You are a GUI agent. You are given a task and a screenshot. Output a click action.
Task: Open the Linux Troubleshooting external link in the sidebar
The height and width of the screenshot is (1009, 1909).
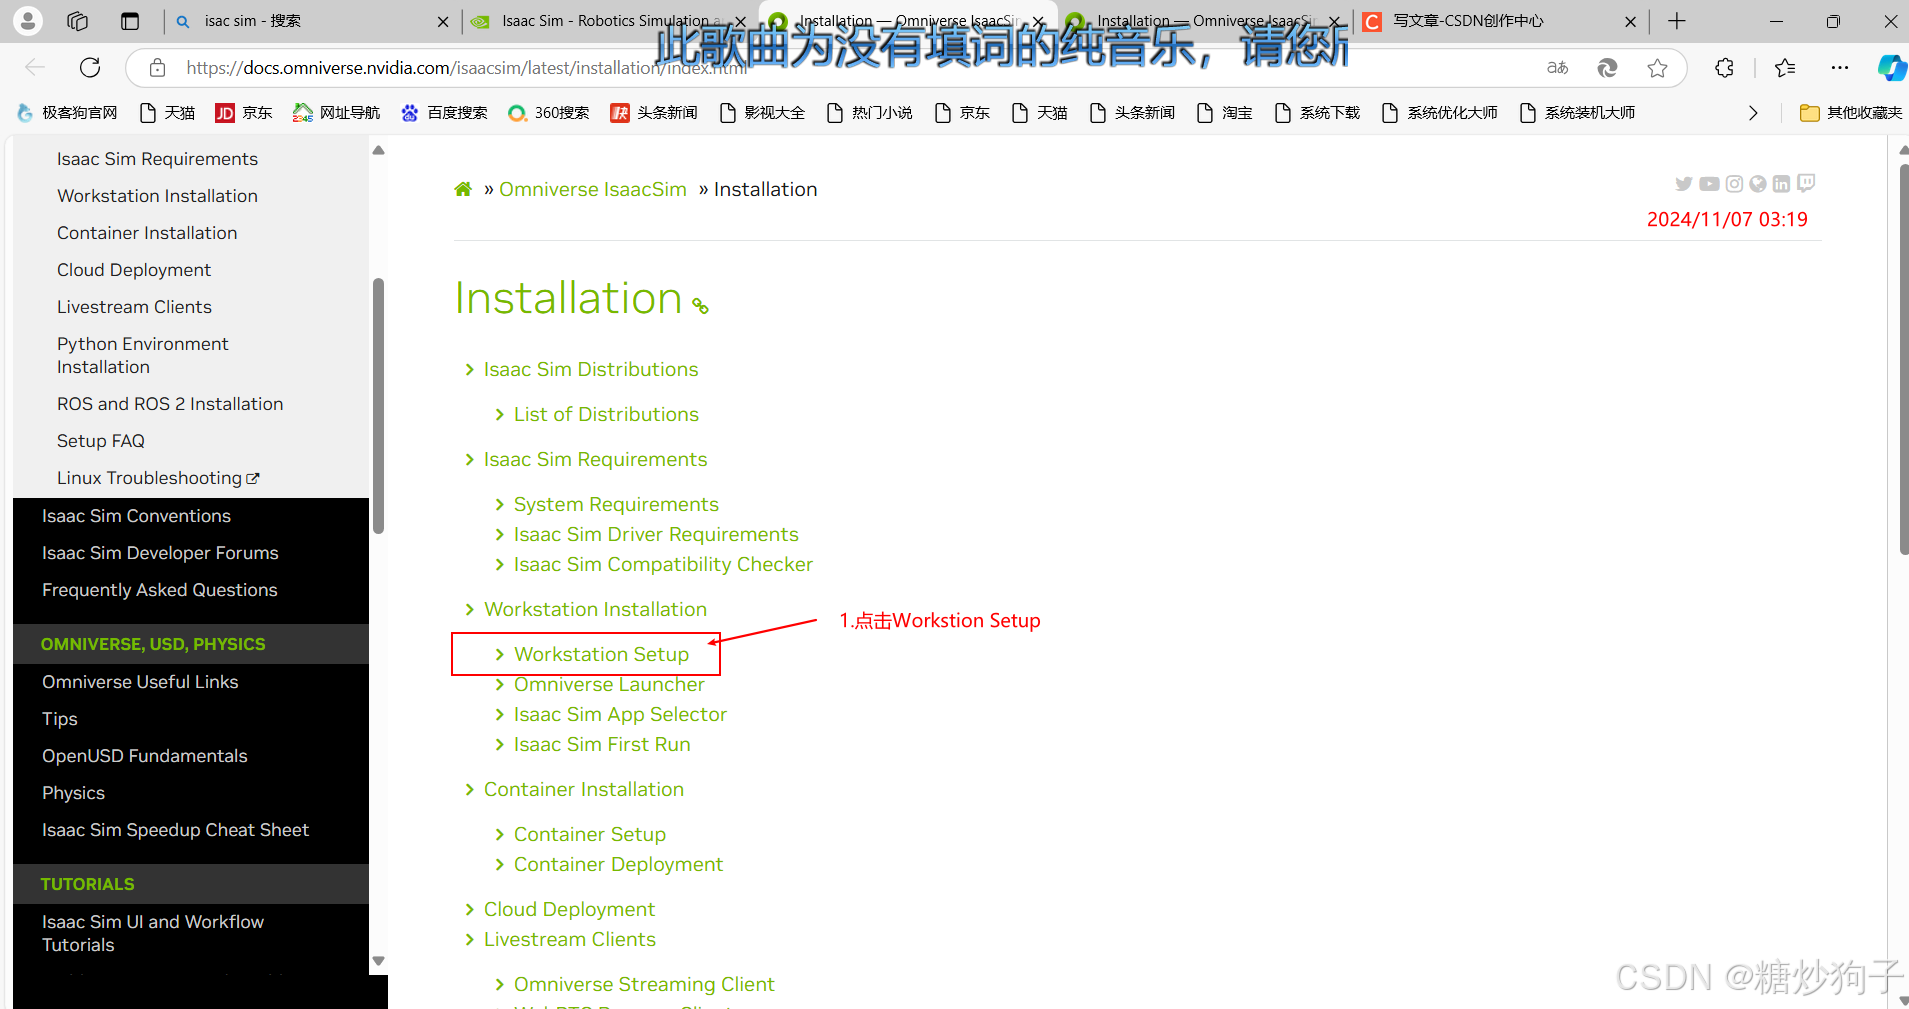click(158, 478)
